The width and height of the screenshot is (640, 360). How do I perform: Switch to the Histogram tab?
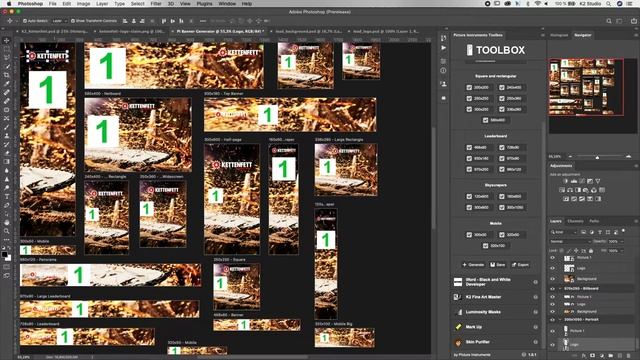pyautogui.click(x=559, y=35)
